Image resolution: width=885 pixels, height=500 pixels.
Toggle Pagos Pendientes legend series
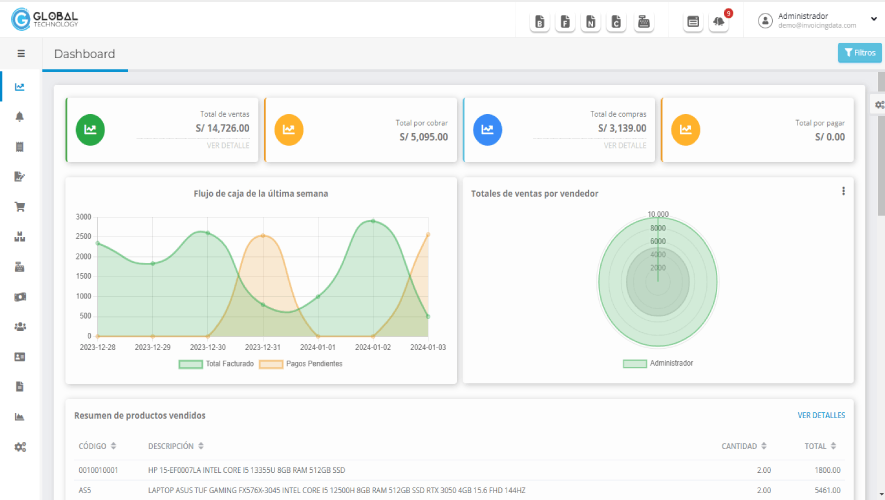301,364
